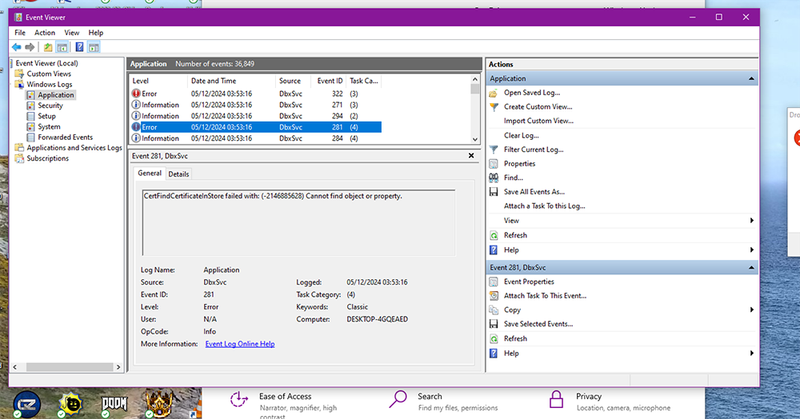Expand the View submenu arrow in Actions
Viewport: 800px width, 419px height.
tap(751, 220)
